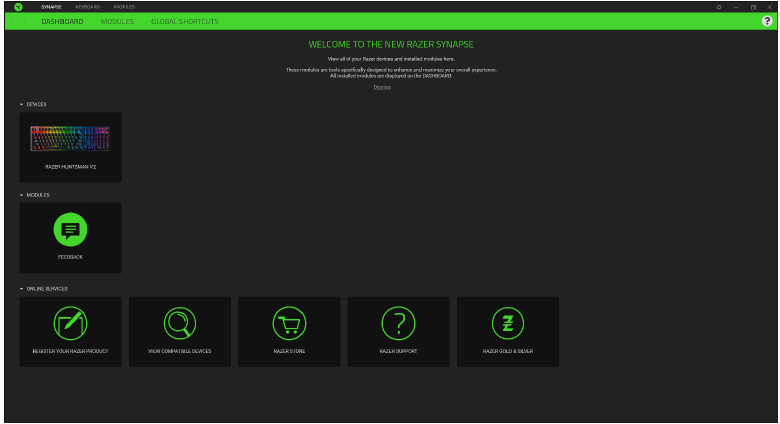Switch to the Profiles top tab
Screen dimensions: 780x424
pyautogui.click(x=124, y=7)
